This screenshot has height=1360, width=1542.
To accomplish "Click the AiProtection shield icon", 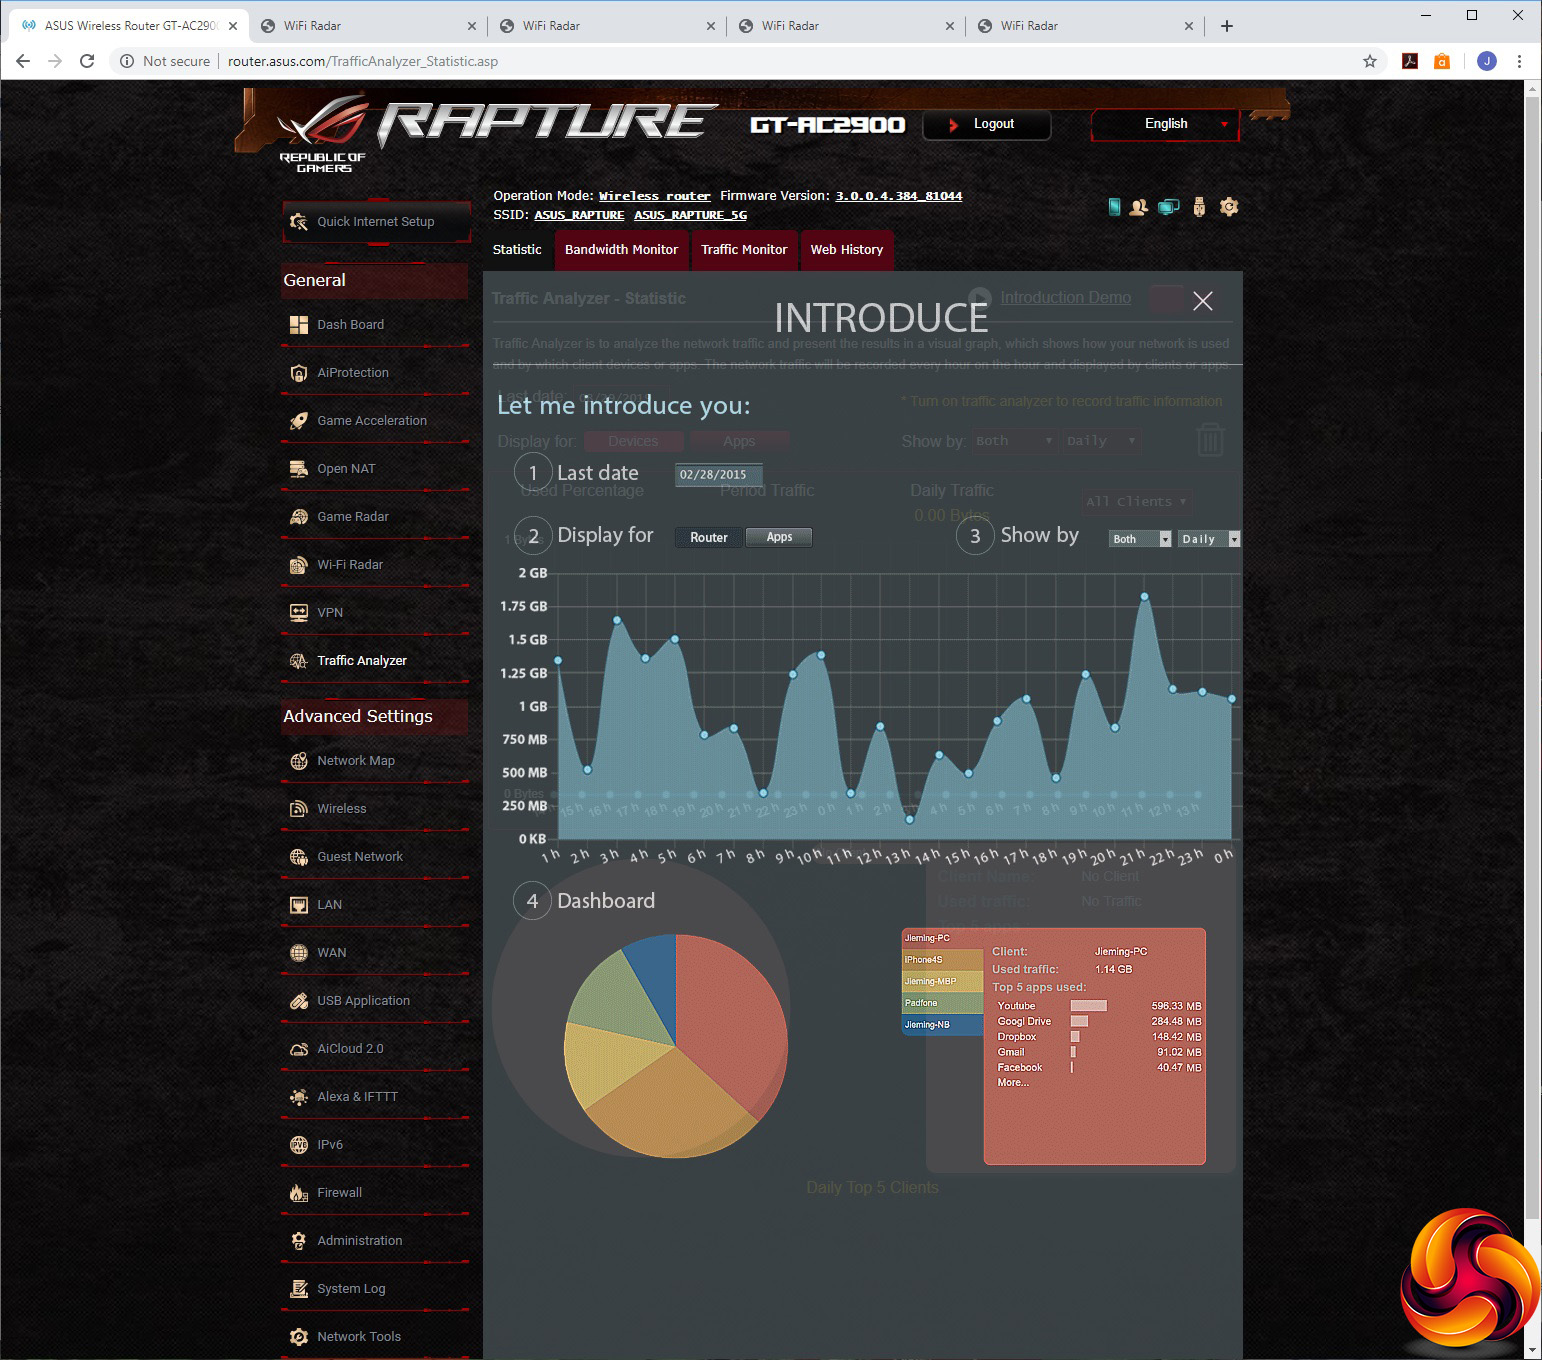I will pyautogui.click(x=298, y=373).
